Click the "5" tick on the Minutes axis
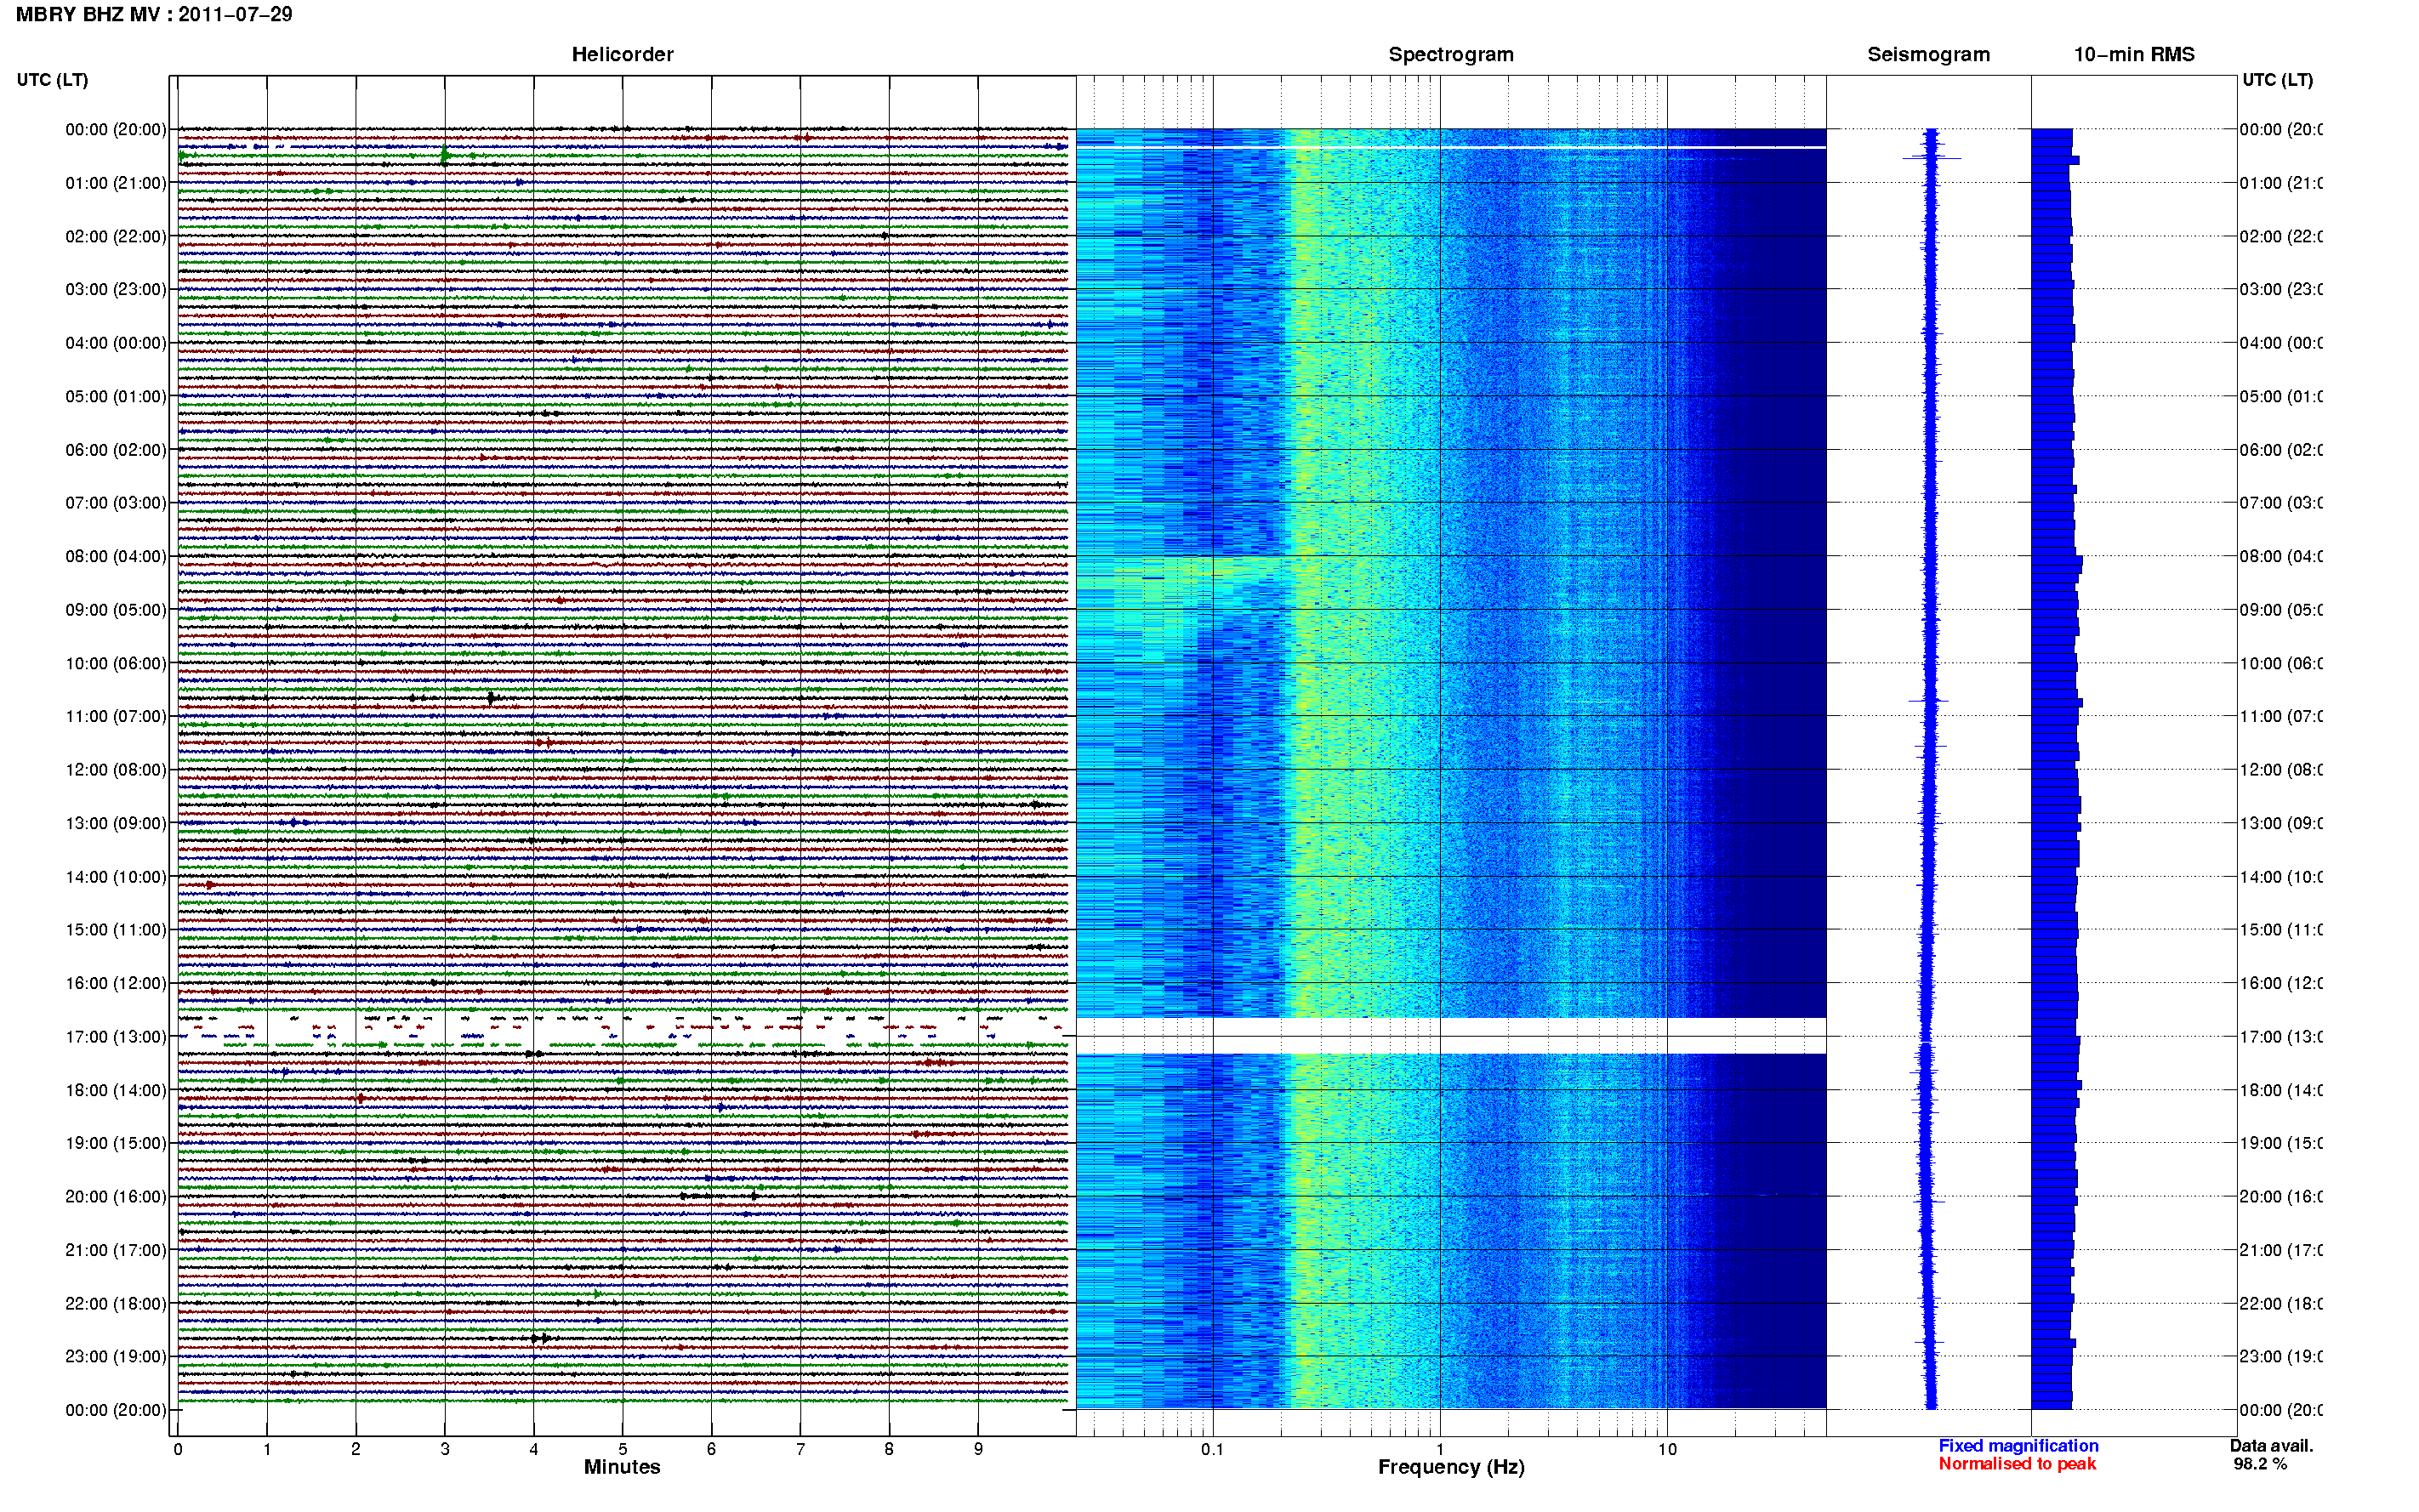This screenshot has height=1512, width=2419. (x=622, y=1449)
